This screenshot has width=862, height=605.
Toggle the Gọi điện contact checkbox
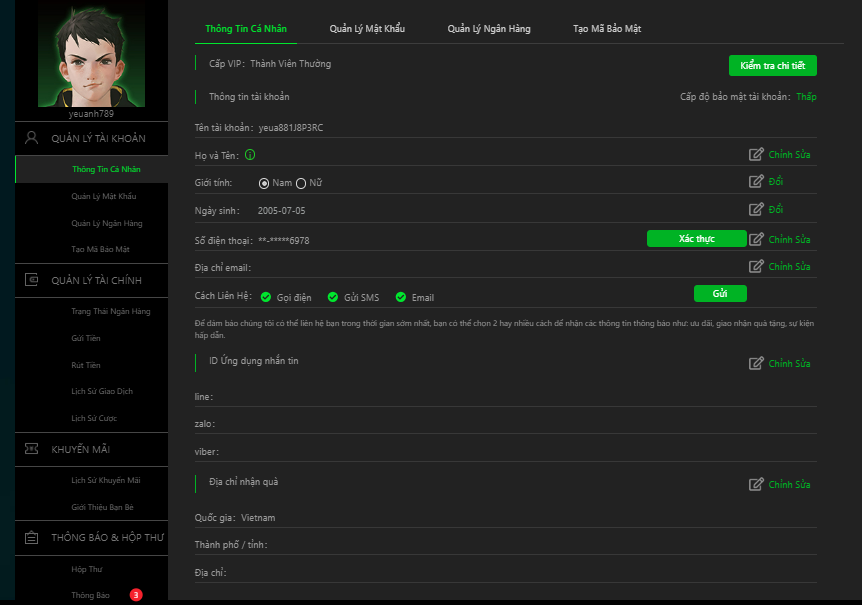[x=266, y=297]
